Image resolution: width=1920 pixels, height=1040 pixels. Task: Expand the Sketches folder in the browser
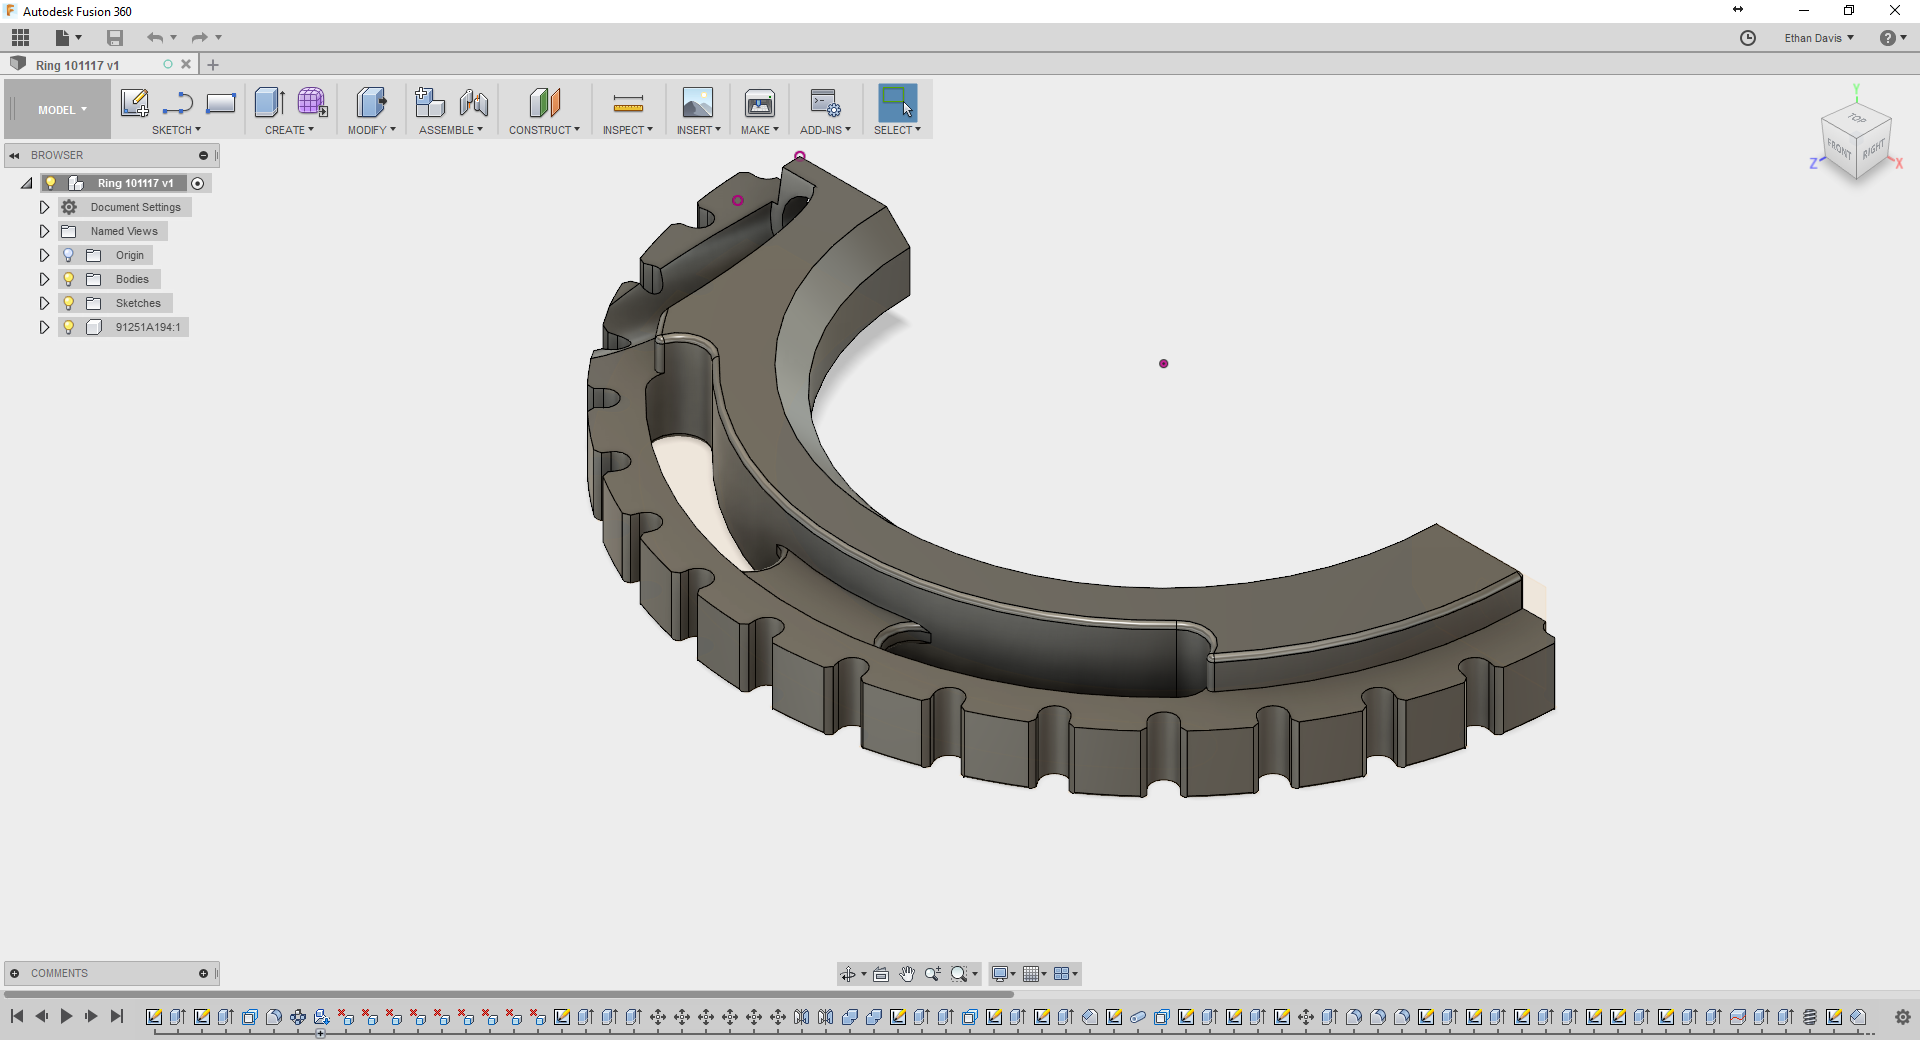(x=44, y=303)
